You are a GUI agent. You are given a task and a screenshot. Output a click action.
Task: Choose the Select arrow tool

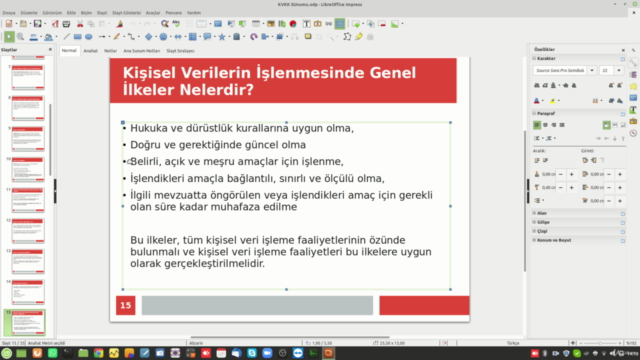click(x=9, y=37)
